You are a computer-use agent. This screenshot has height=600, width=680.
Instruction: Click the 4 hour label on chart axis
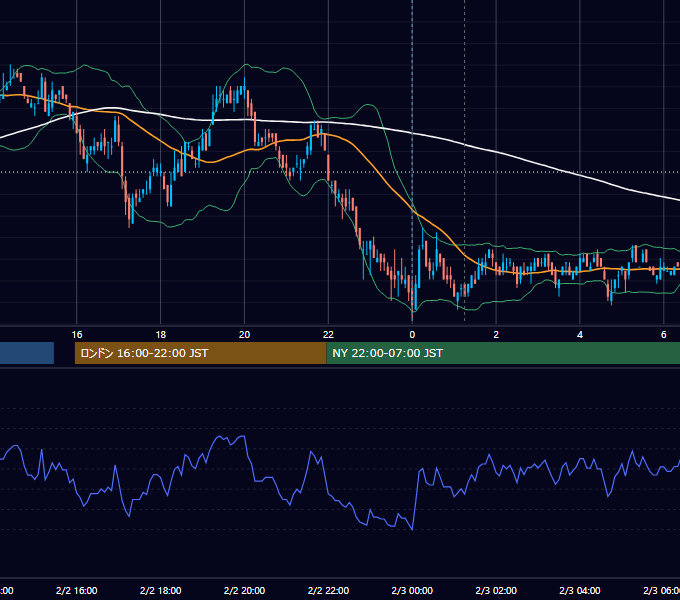pos(580,334)
